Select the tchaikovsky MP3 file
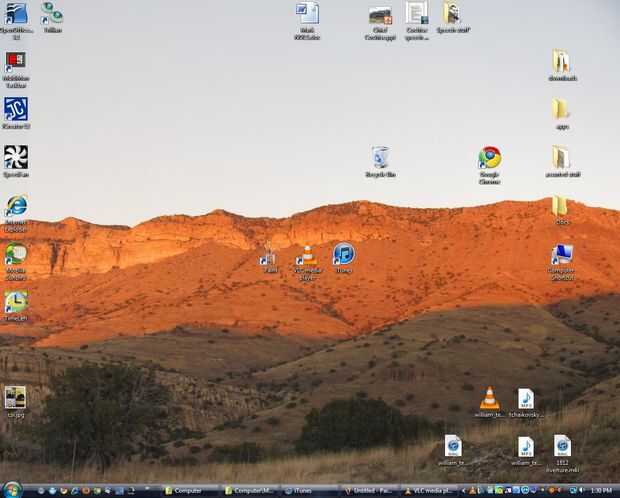Viewport: 620px width, 498px height. pos(526,403)
